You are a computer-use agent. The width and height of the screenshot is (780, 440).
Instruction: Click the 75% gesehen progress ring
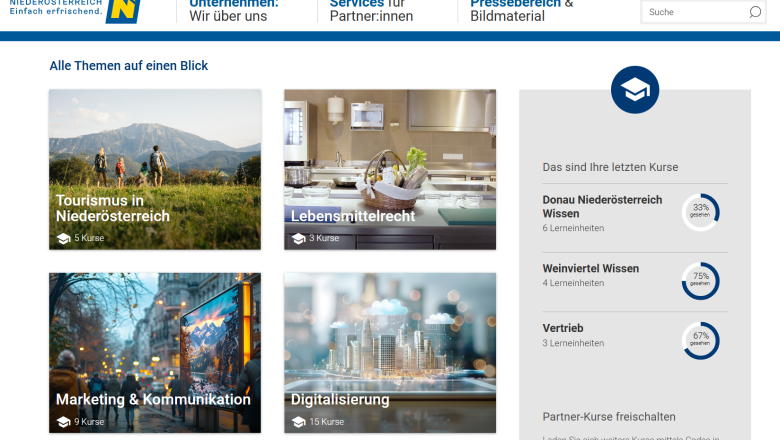(x=700, y=281)
